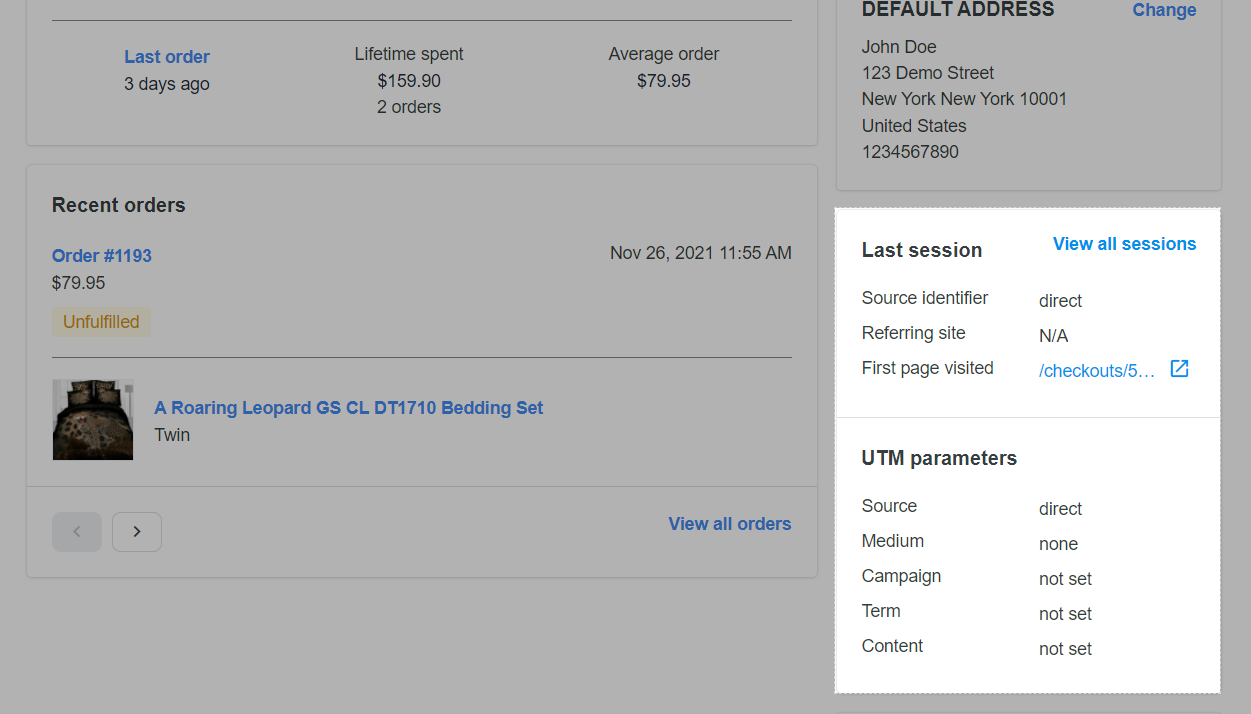
Task: Click the UTM parameters heading
Action: [x=939, y=458]
